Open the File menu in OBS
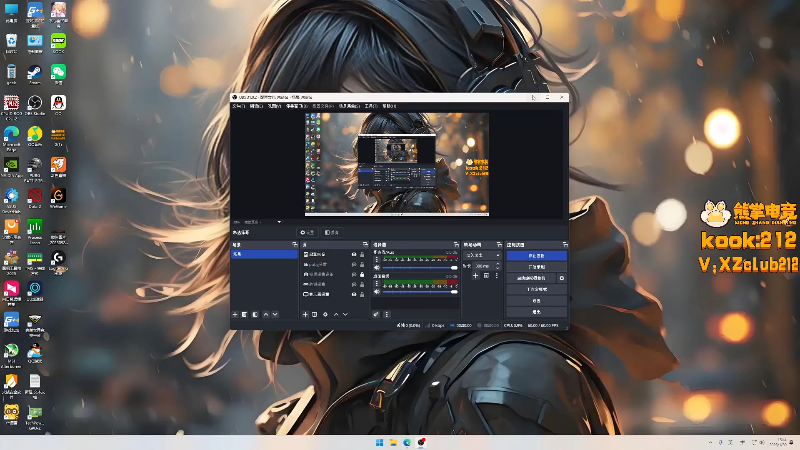This screenshot has height=450, width=800. [x=239, y=106]
